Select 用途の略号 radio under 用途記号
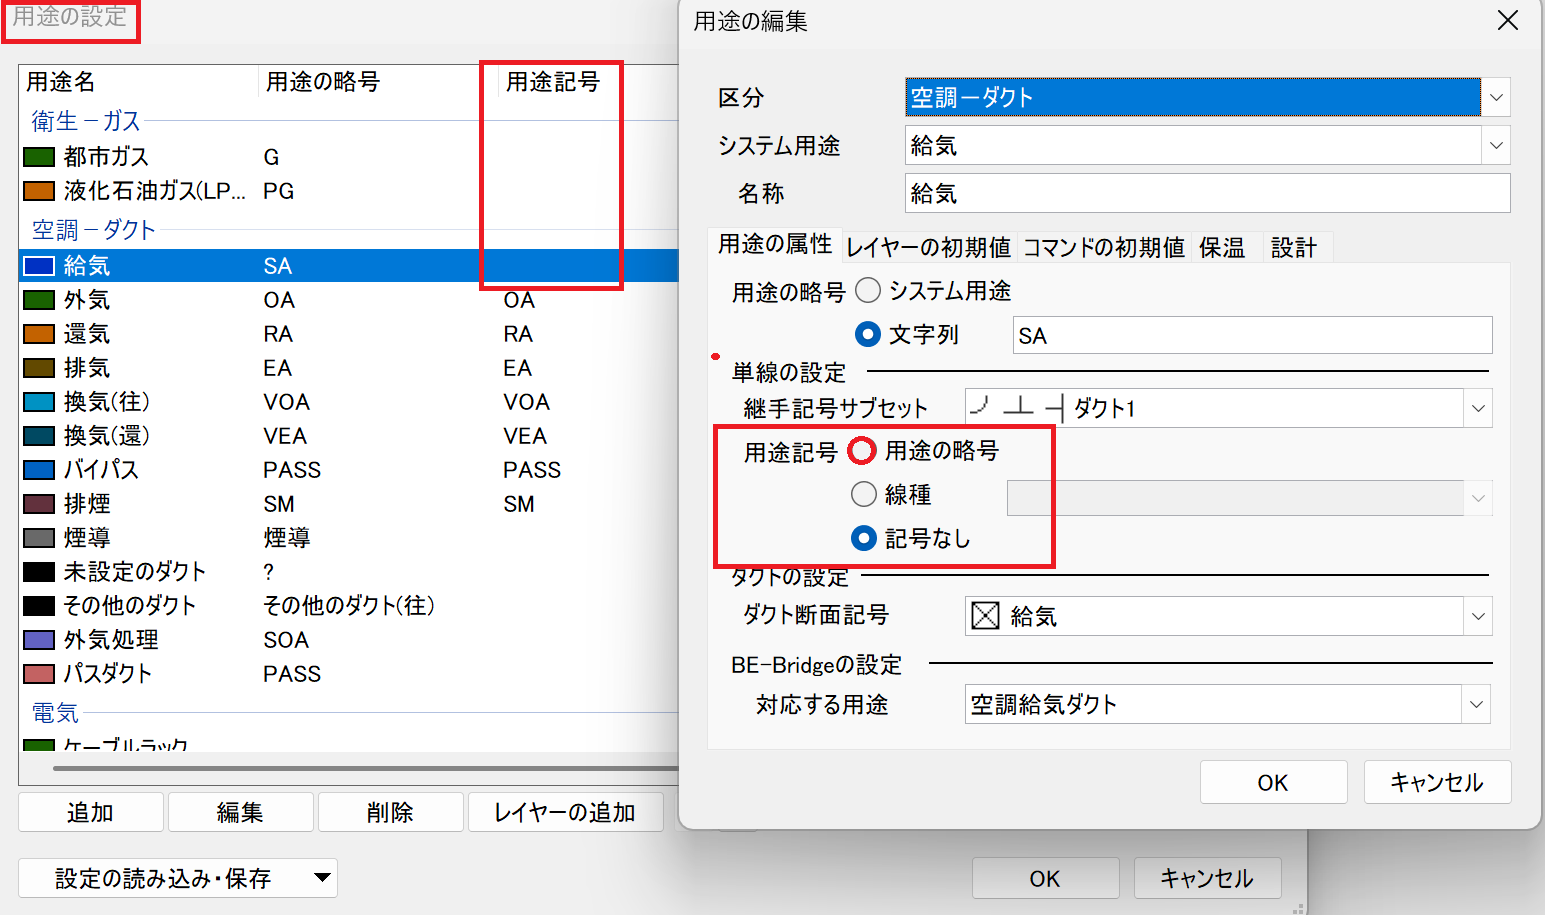The width and height of the screenshot is (1545, 915). (862, 451)
